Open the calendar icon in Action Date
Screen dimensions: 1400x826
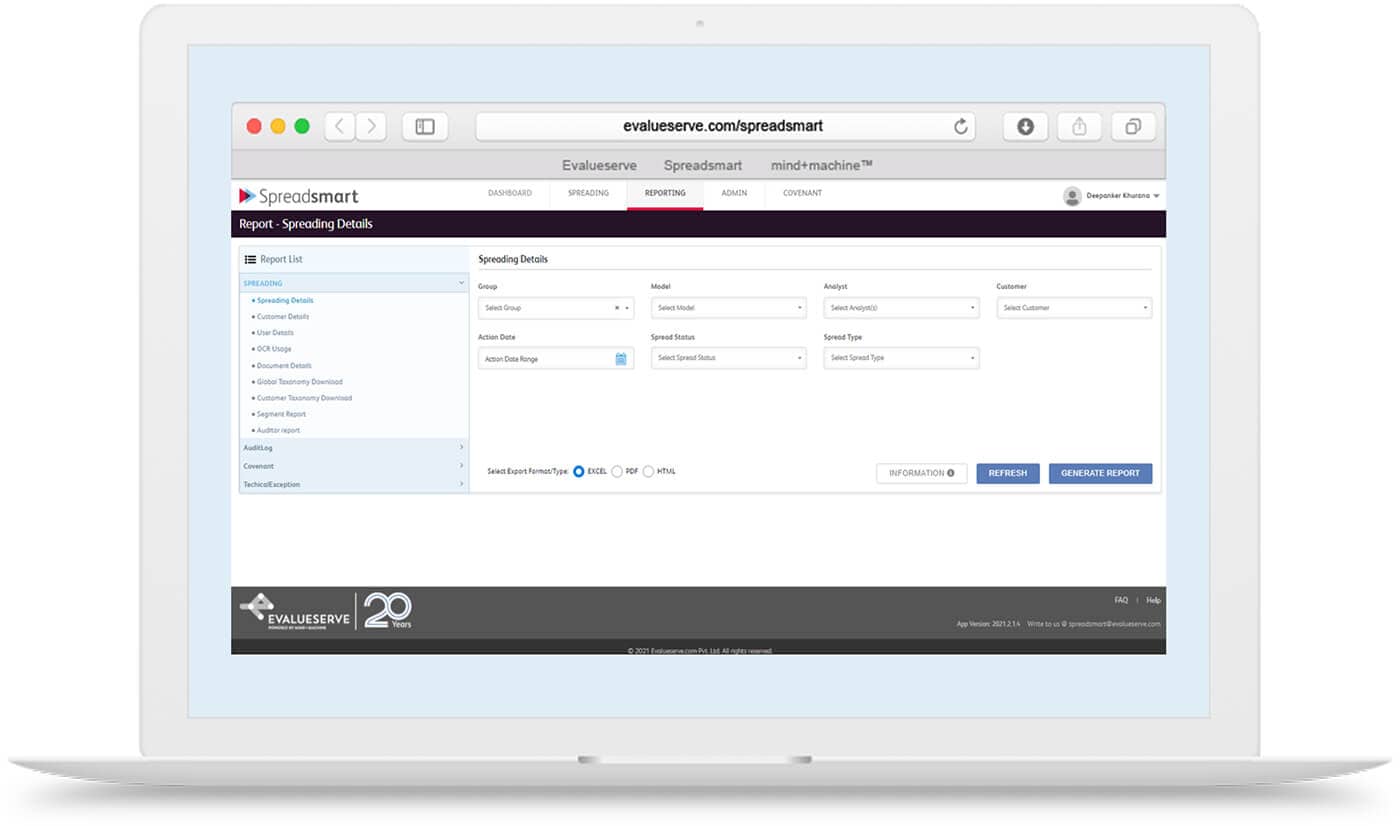point(620,359)
